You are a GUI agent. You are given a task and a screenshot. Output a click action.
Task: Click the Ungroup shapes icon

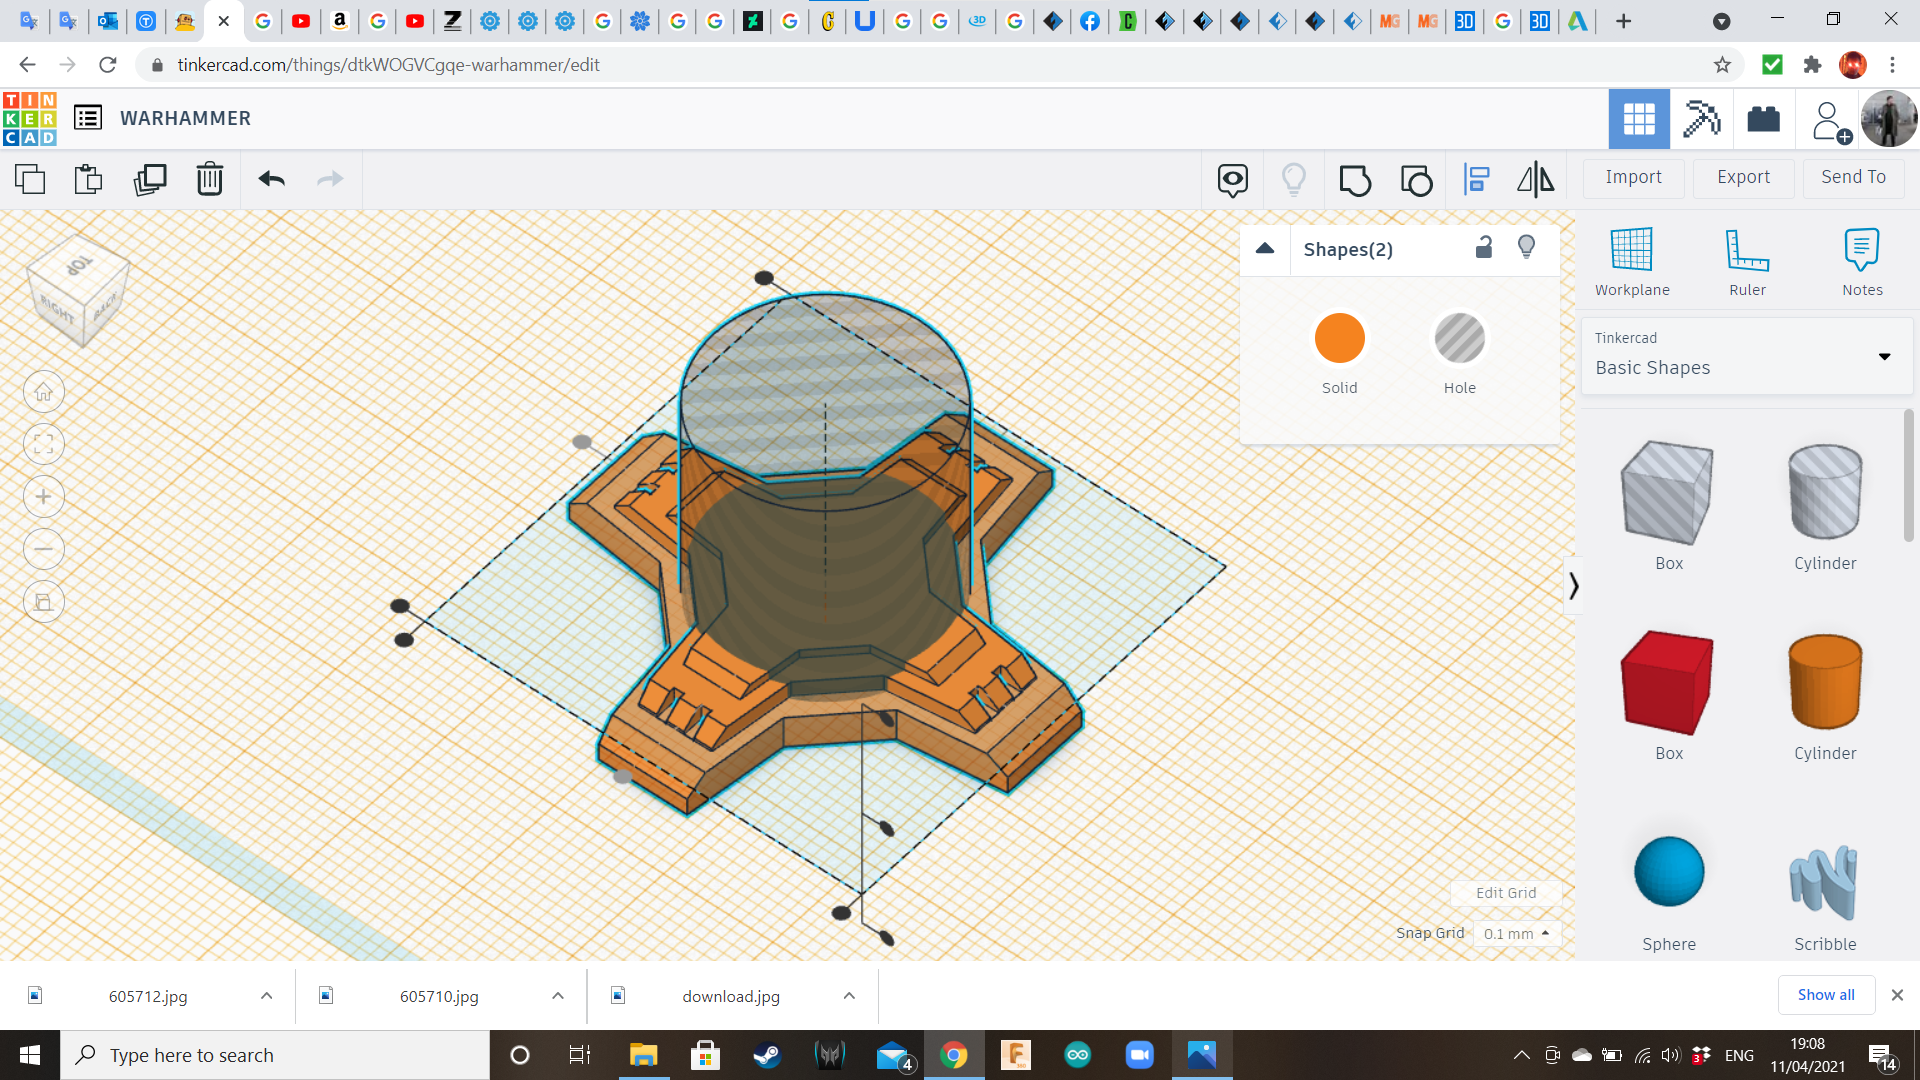click(1416, 180)
